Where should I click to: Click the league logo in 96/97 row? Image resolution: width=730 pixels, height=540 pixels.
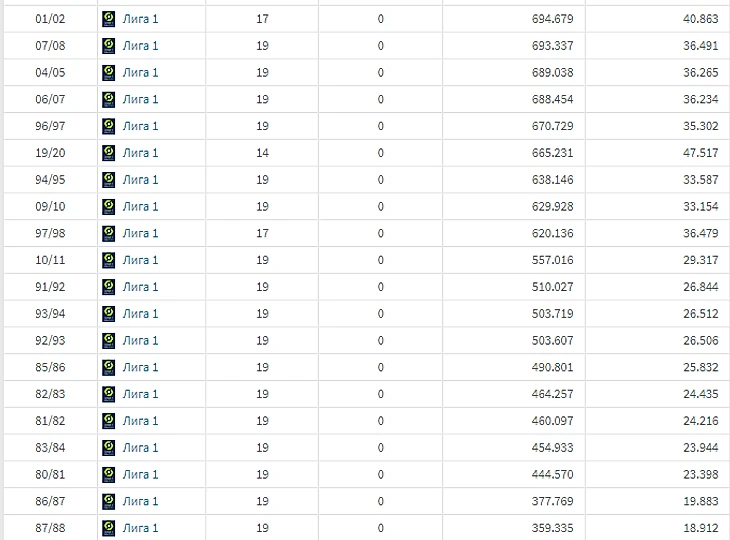(108, 126)
